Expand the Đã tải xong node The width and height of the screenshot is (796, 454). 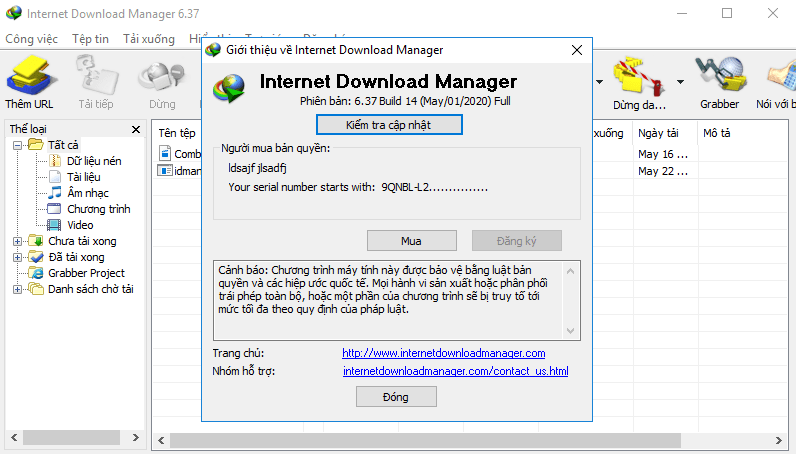17,257
